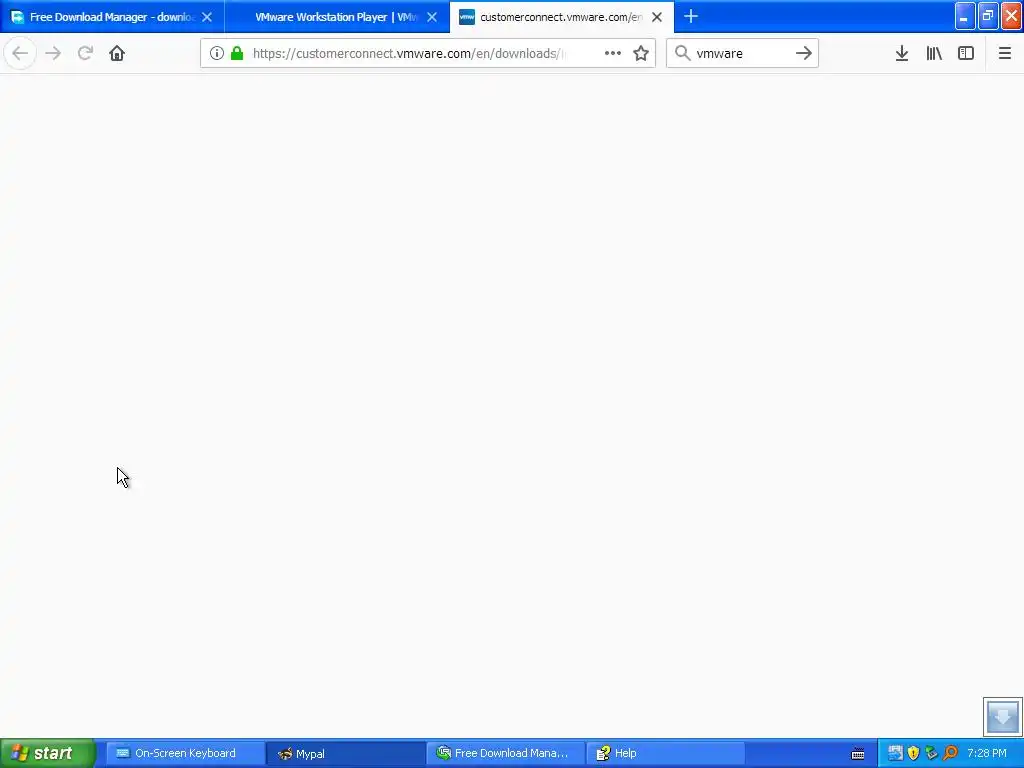
Task: Open the hamburger application menu
Action: [x=1004, y=54]
